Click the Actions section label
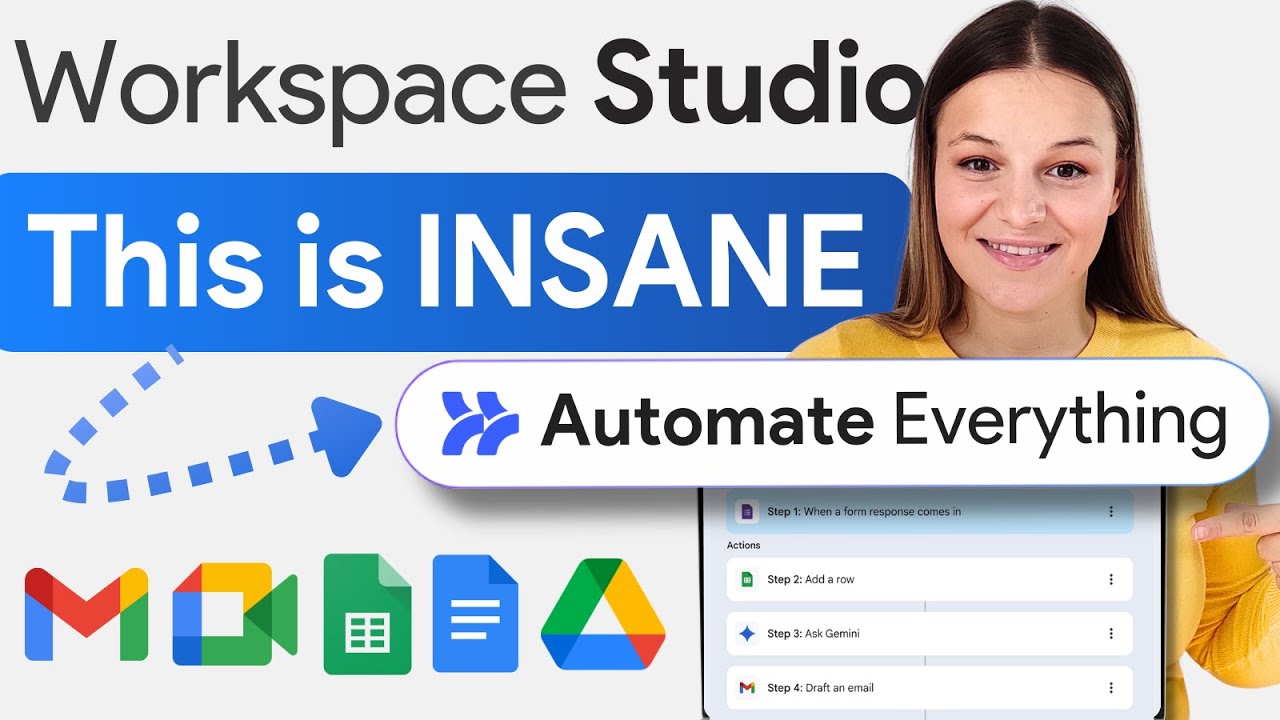1280x720 pixels. click(743, 545)
